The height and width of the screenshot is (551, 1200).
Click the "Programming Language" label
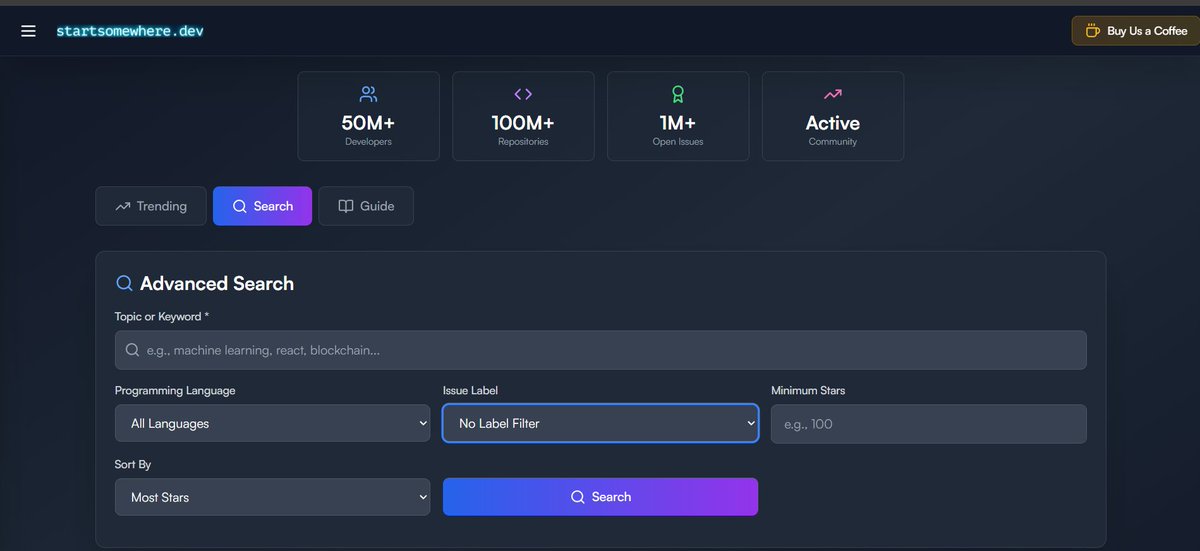click(x=175, y=390)
